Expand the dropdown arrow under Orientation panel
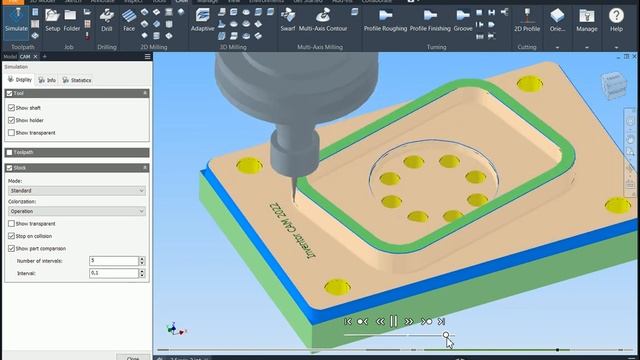 tap(557, 47)
